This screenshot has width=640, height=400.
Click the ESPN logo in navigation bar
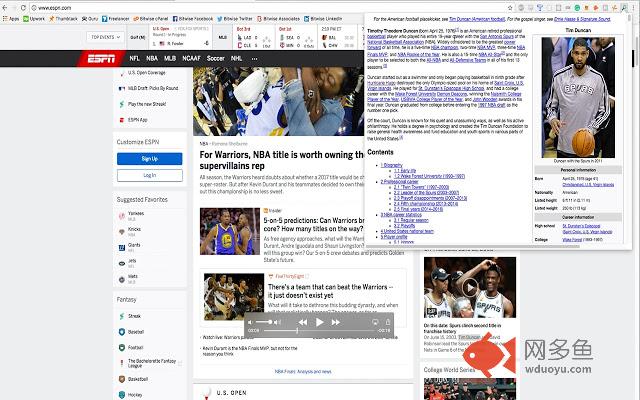103,58
